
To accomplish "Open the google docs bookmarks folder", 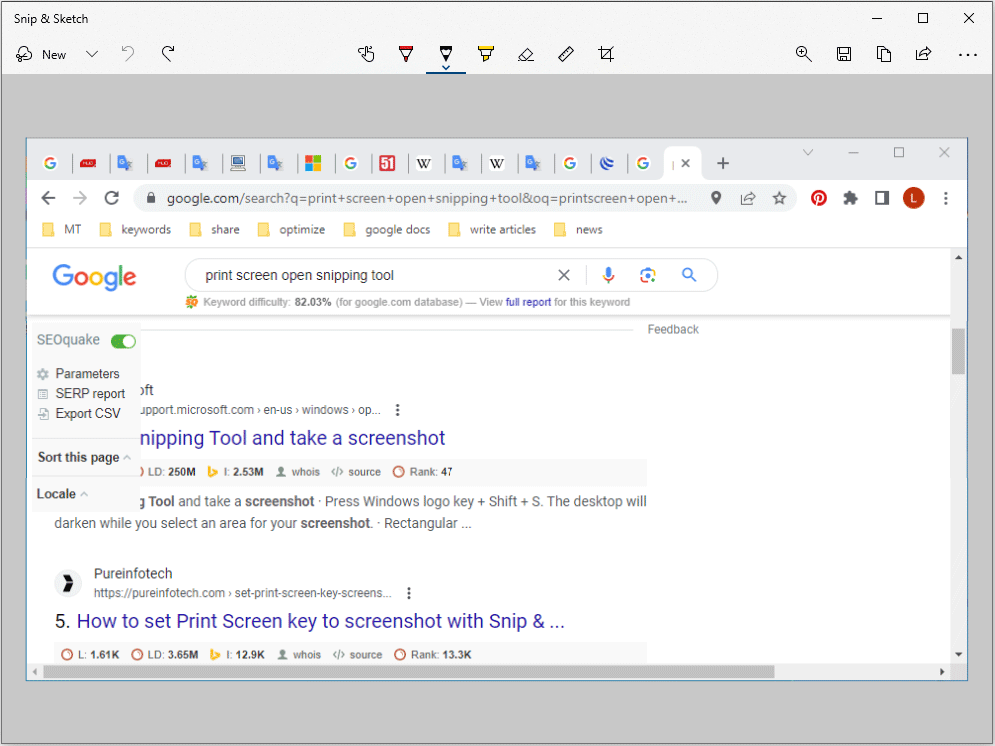I will (x=386, y=230).
